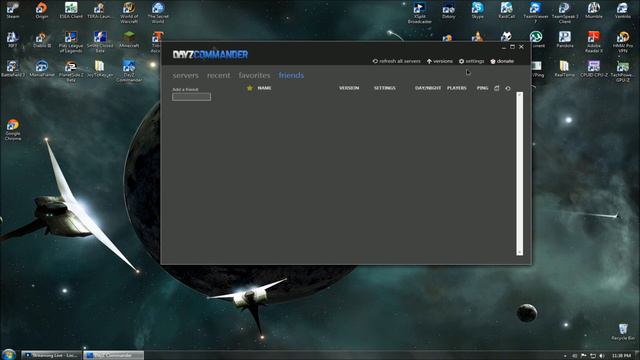The image size is (640, 360).
Task: Open Diablo III desktop shortcut
Action: [x=42, y=40]
